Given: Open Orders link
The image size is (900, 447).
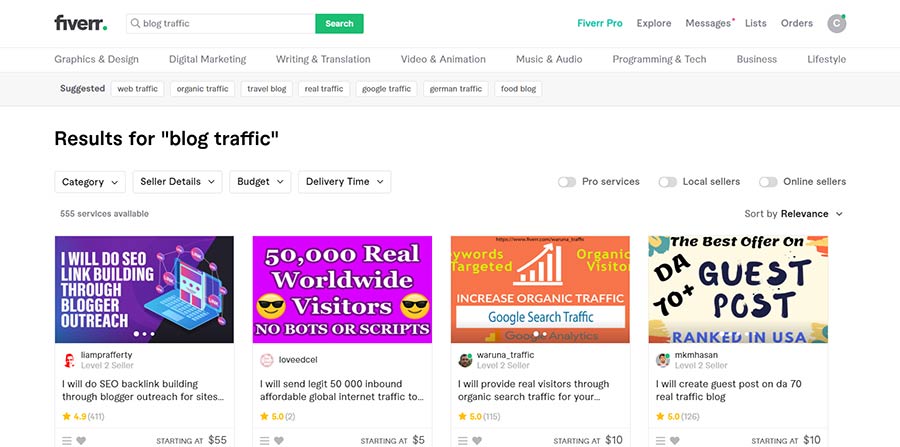Looking at the screenshot, I should [x=797, y=24].
